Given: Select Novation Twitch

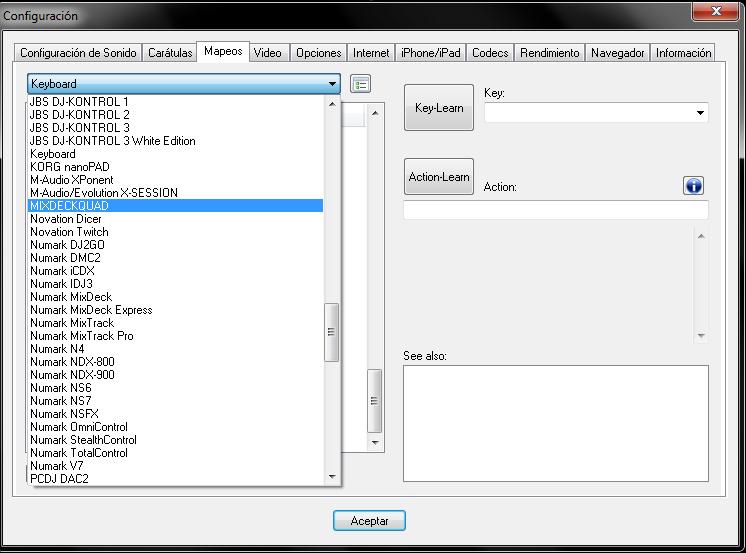Looking at the screenshot, I should [176, 232].
